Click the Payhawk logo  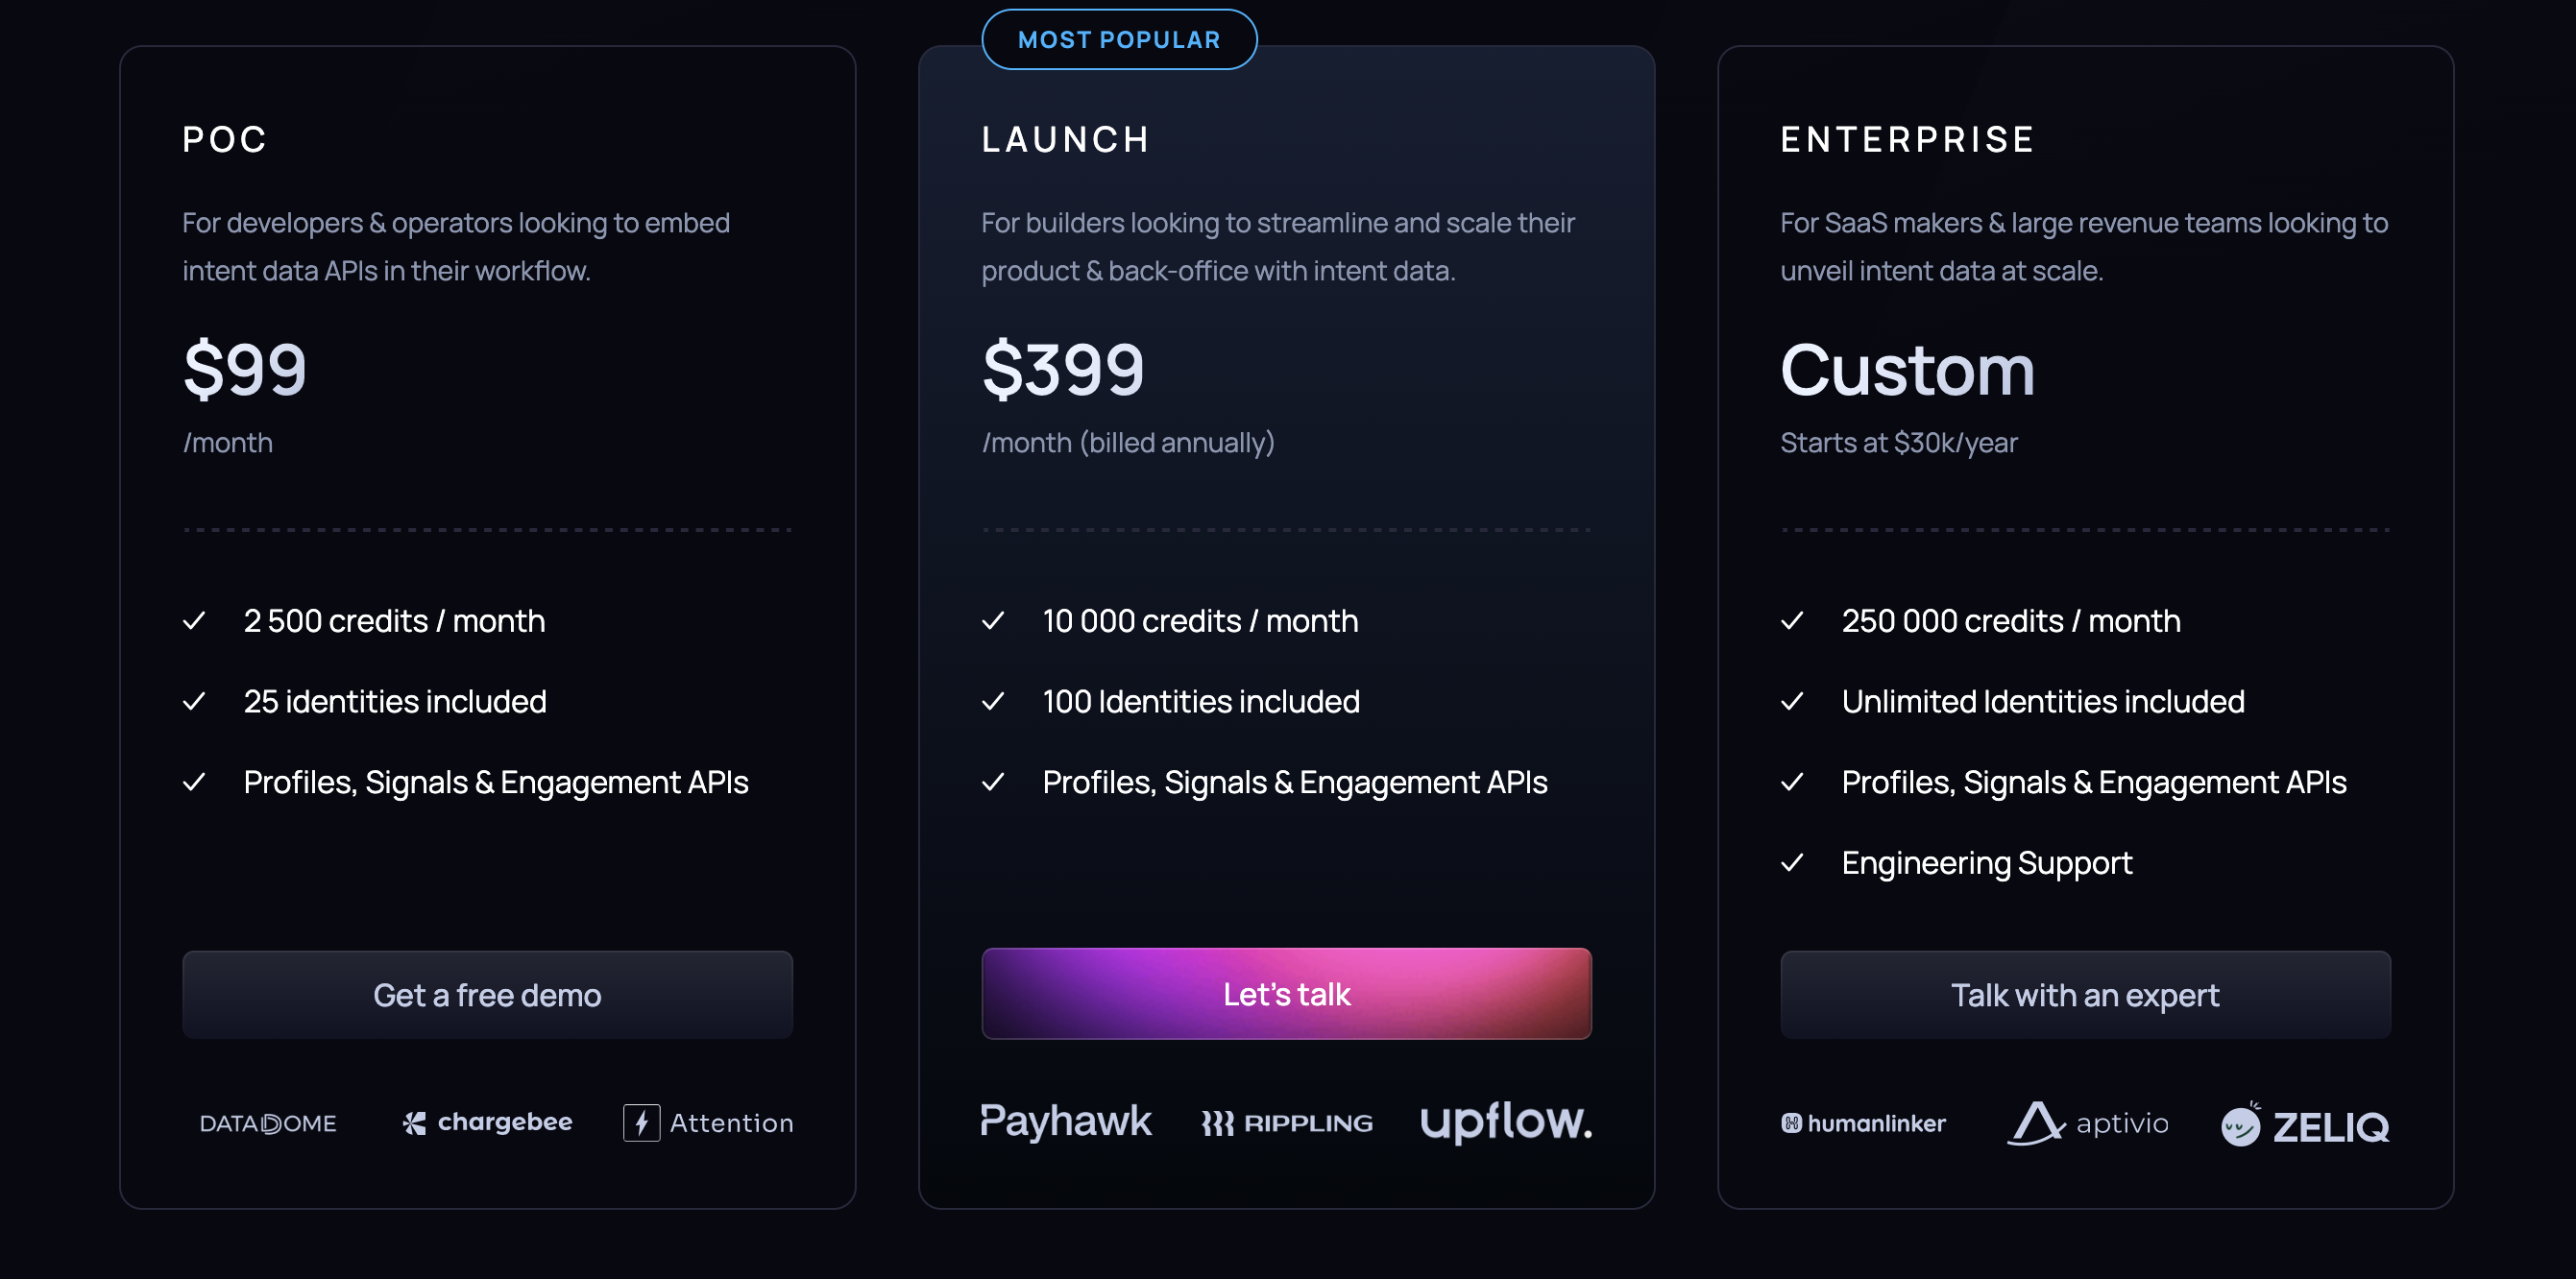pos(1066,1121)
